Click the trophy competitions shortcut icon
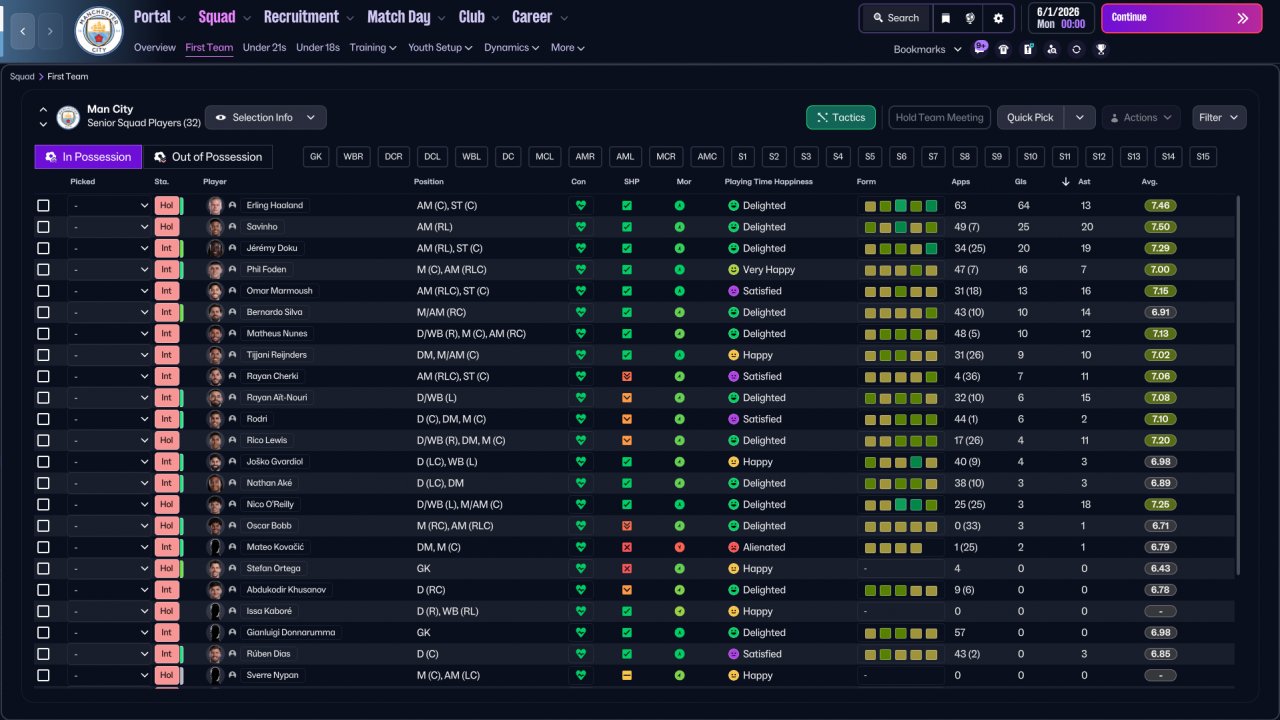Image resolution: width=1280 pixels, height=720 pixels. click(1100, 49)
